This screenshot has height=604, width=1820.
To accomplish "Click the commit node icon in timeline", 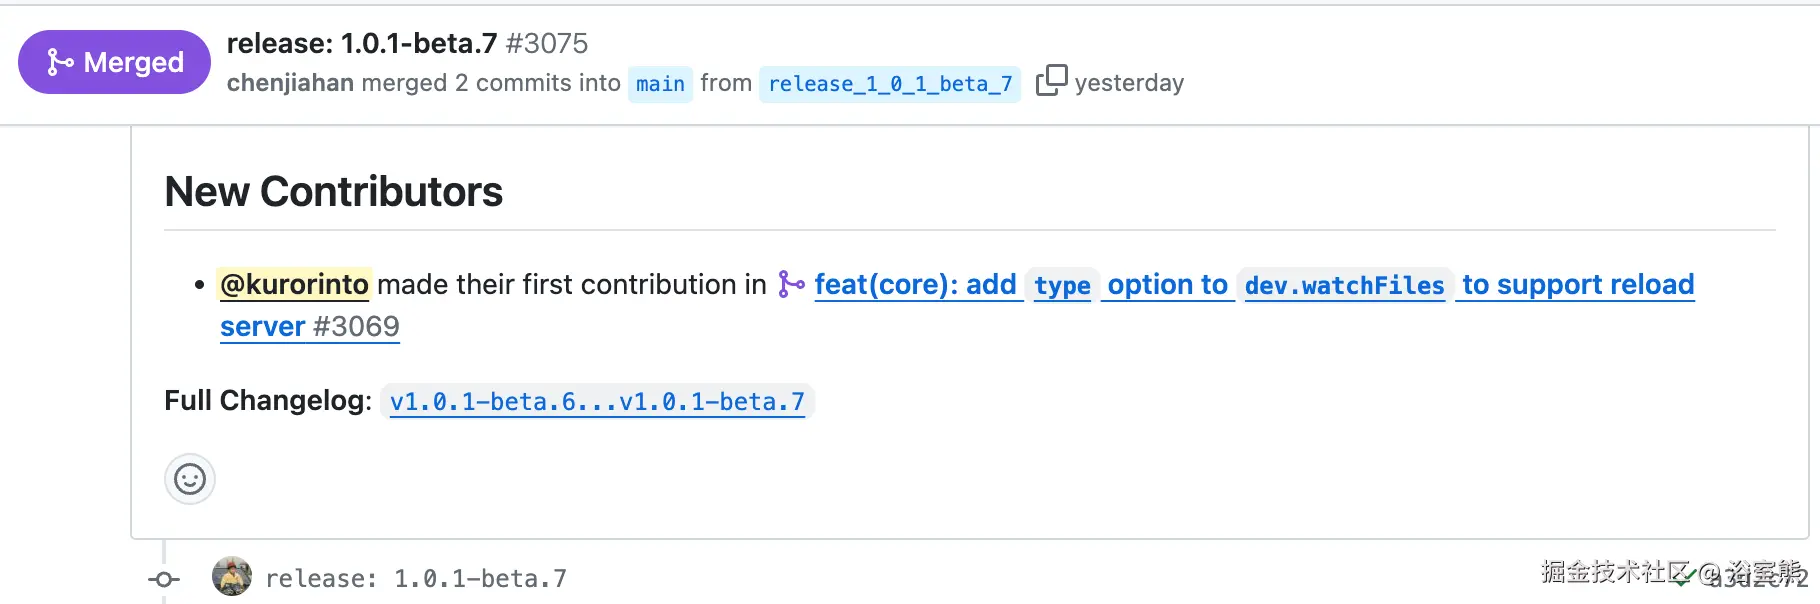I will [x=164, y=579].
